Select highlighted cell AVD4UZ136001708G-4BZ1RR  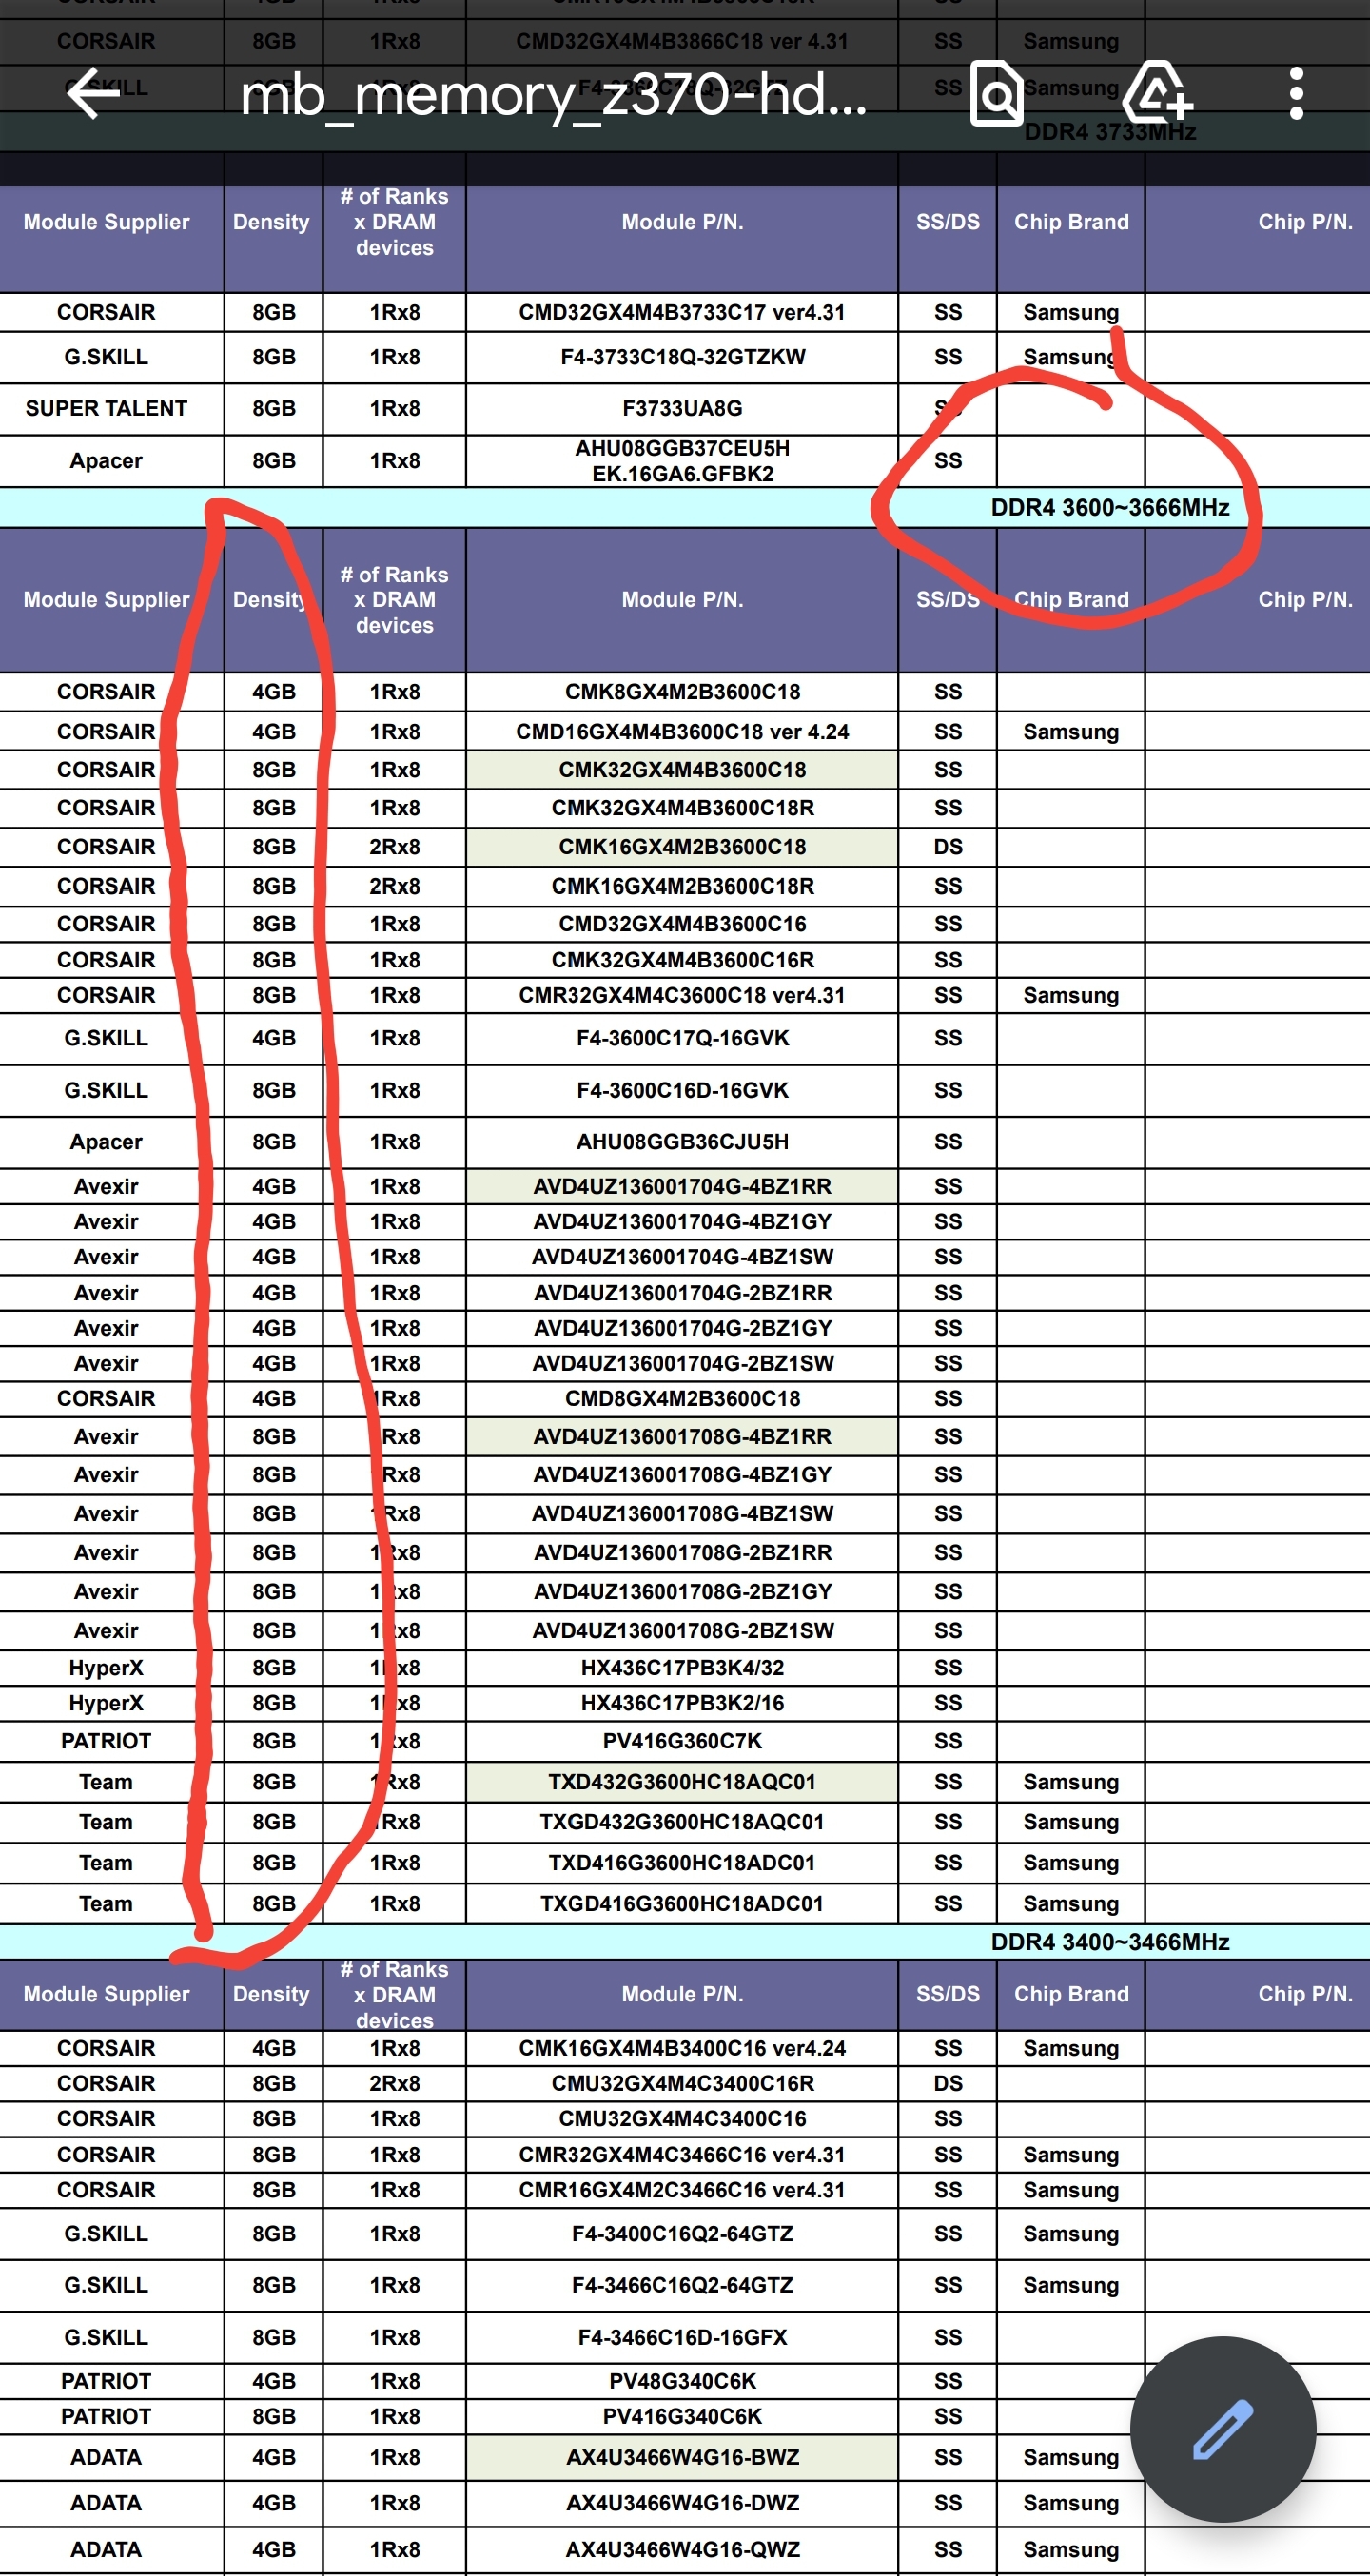(682, 1436)
